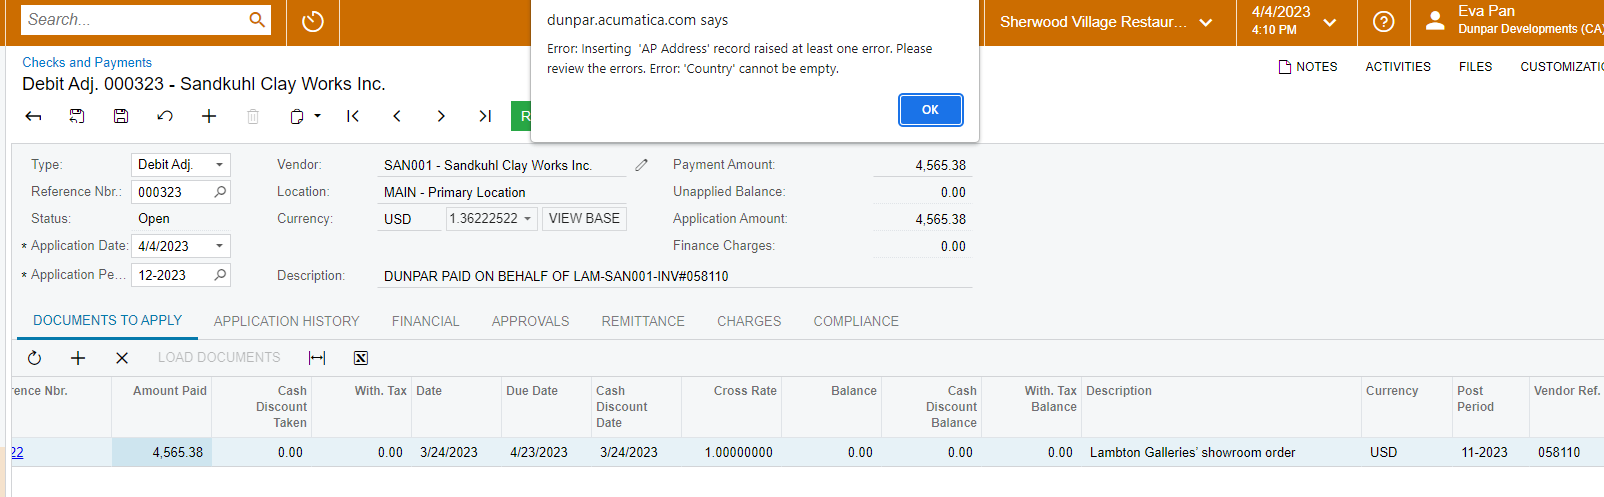This screenshot has width=1604, height=497.
Task: Click the Location MAIN field
Action: pyautogui.click(x=502, y=192)
